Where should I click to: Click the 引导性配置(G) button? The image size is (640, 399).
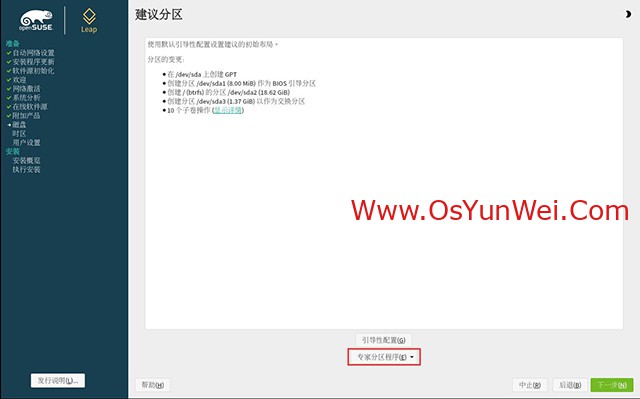[384, 340]
